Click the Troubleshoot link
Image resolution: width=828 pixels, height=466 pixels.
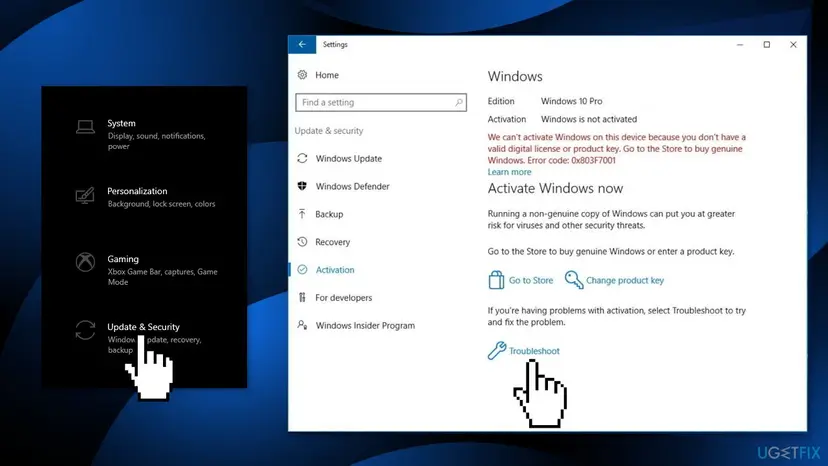coord(534,351)
